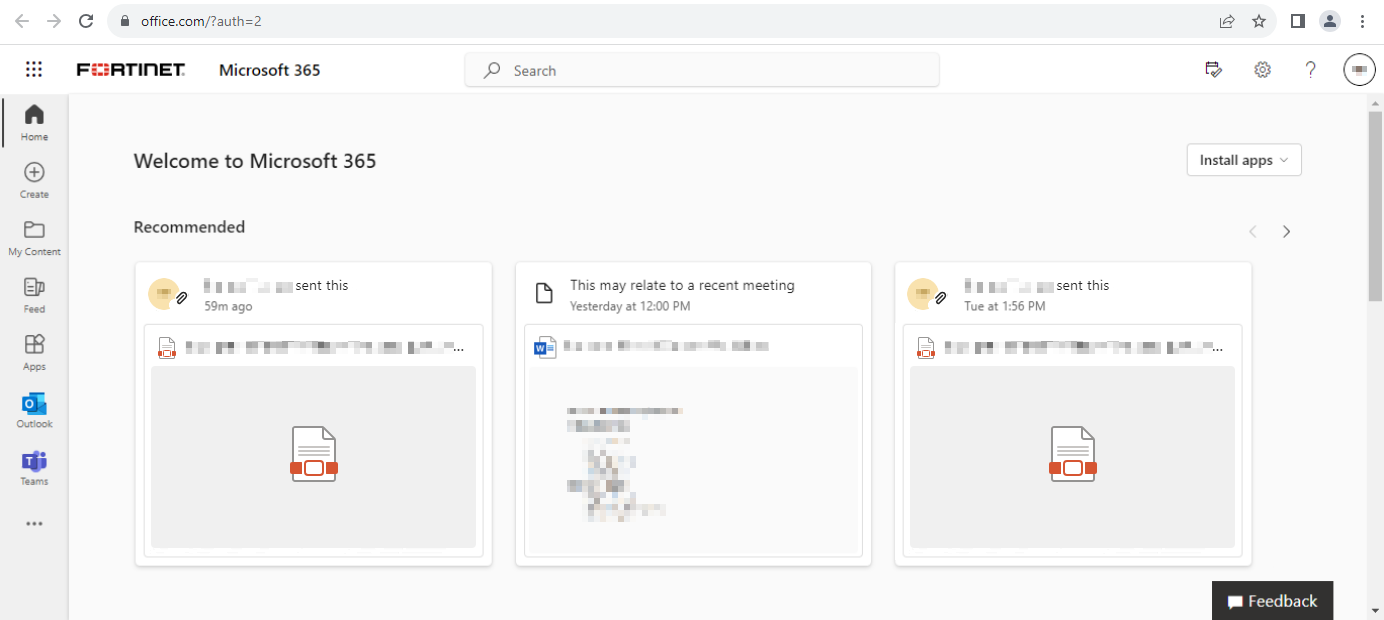This screenshot has height=620, width=1384.
Task: Click the Fortinet logo
Action: pos(131,70)
